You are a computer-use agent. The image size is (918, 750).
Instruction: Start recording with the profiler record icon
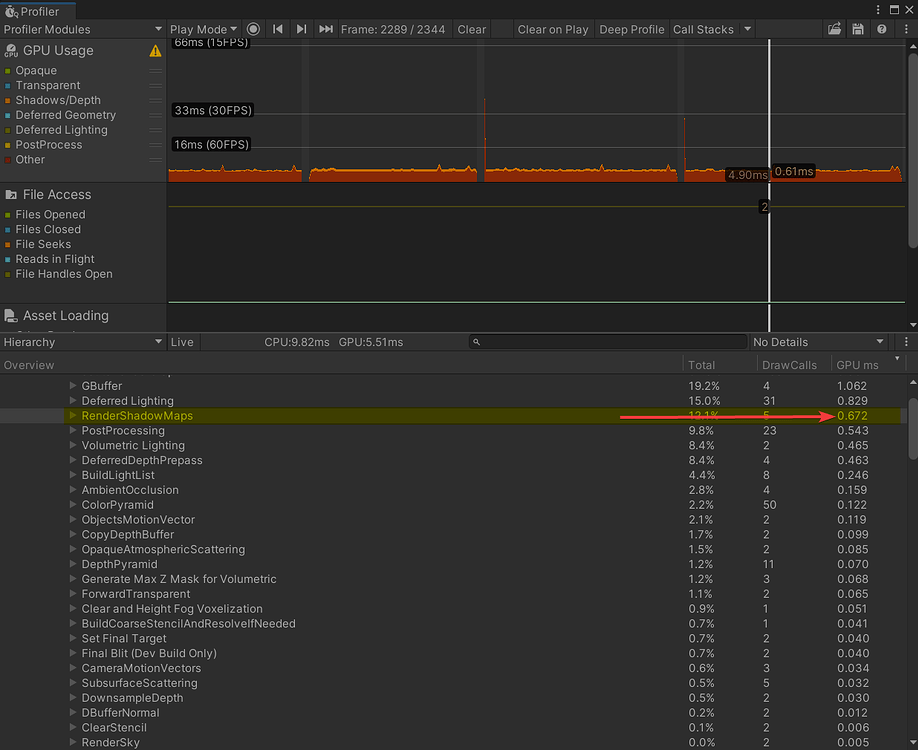point(252,29)
